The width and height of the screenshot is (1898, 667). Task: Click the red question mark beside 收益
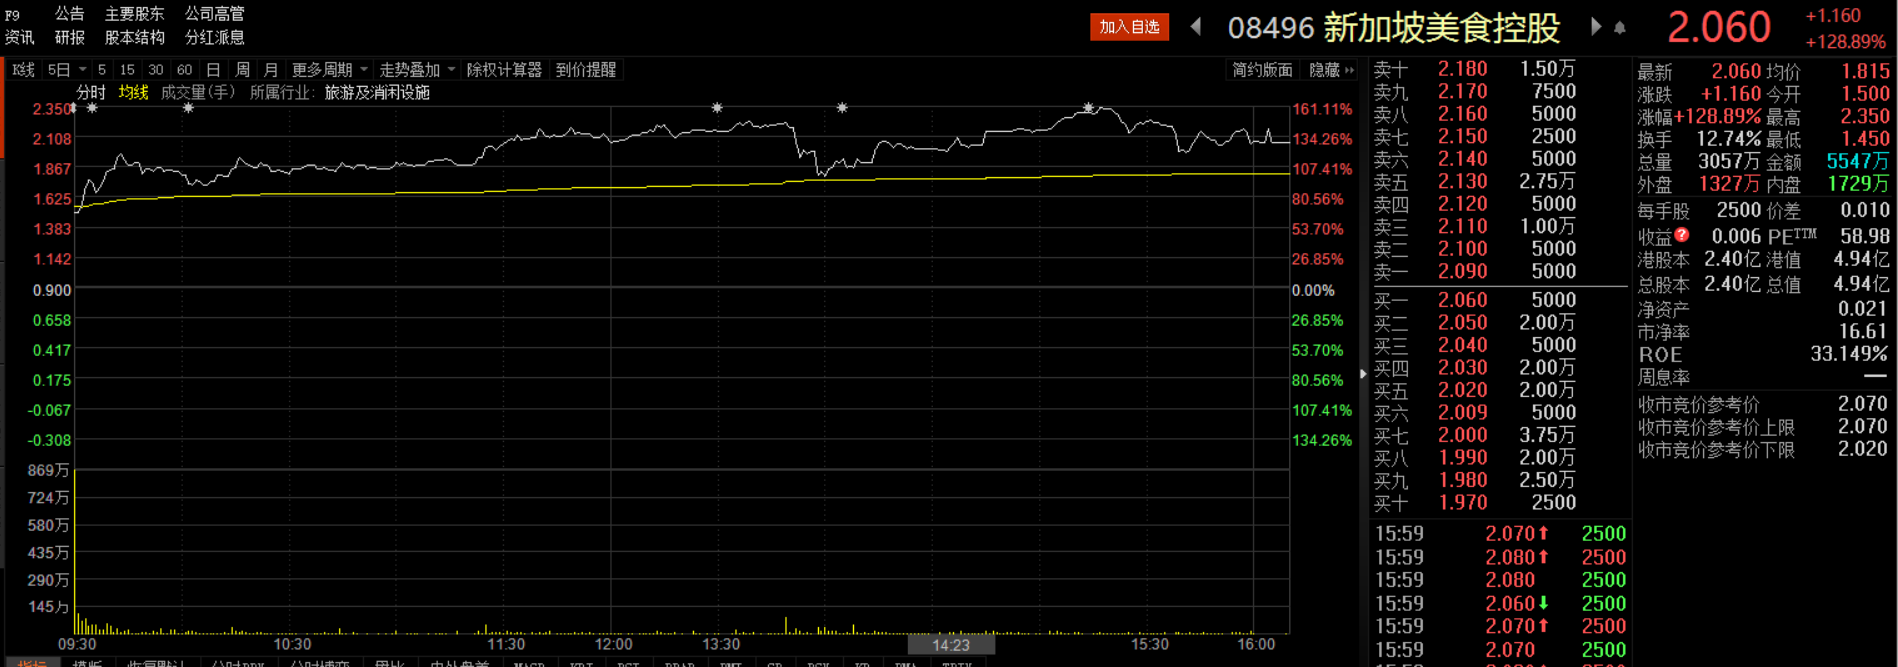point(1682,235)
